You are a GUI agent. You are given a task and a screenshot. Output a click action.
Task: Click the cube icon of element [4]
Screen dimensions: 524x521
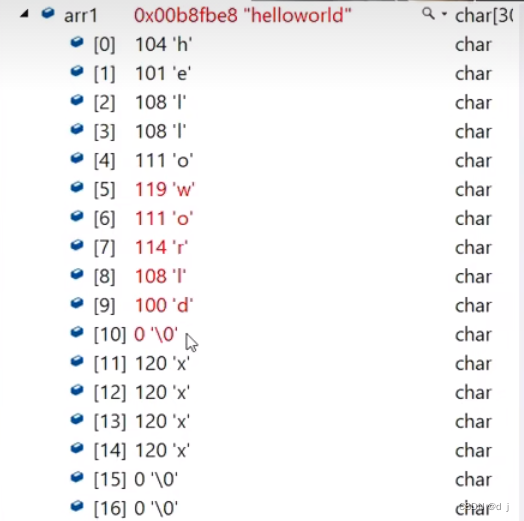[77, 158]
